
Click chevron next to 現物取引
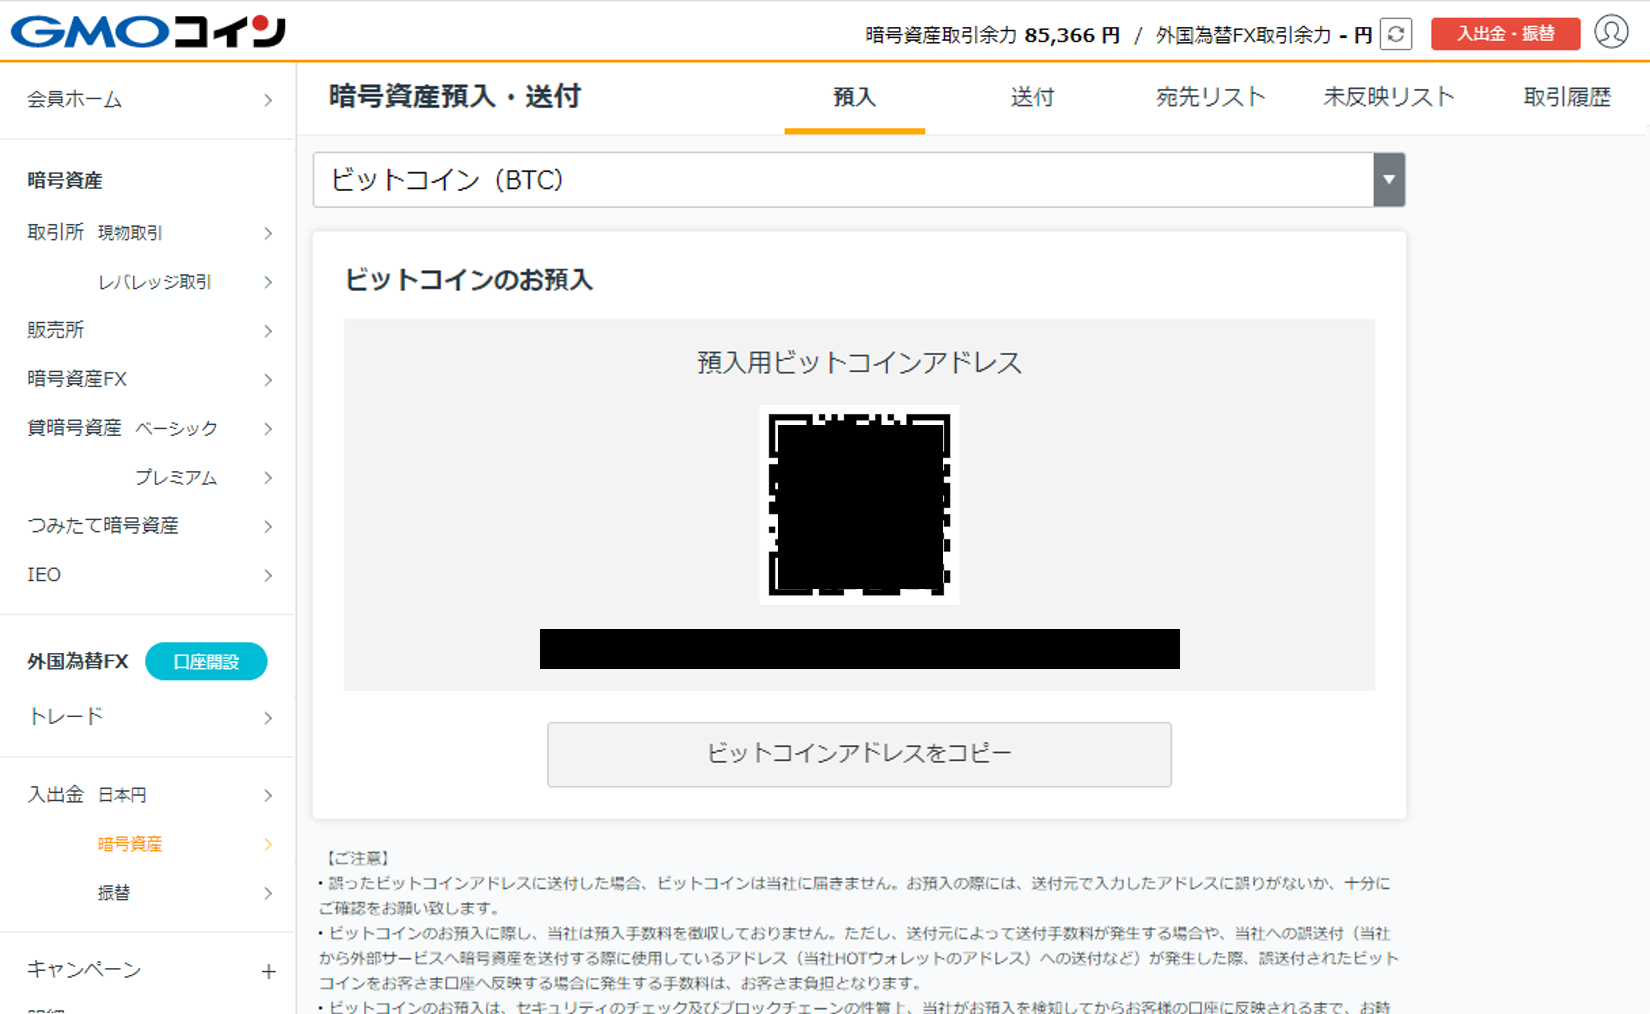tap(268, 233)
